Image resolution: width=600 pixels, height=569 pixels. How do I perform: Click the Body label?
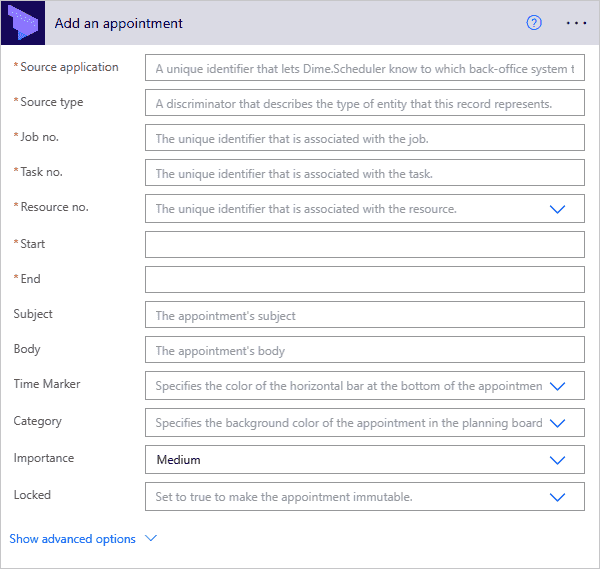[27, 349]
